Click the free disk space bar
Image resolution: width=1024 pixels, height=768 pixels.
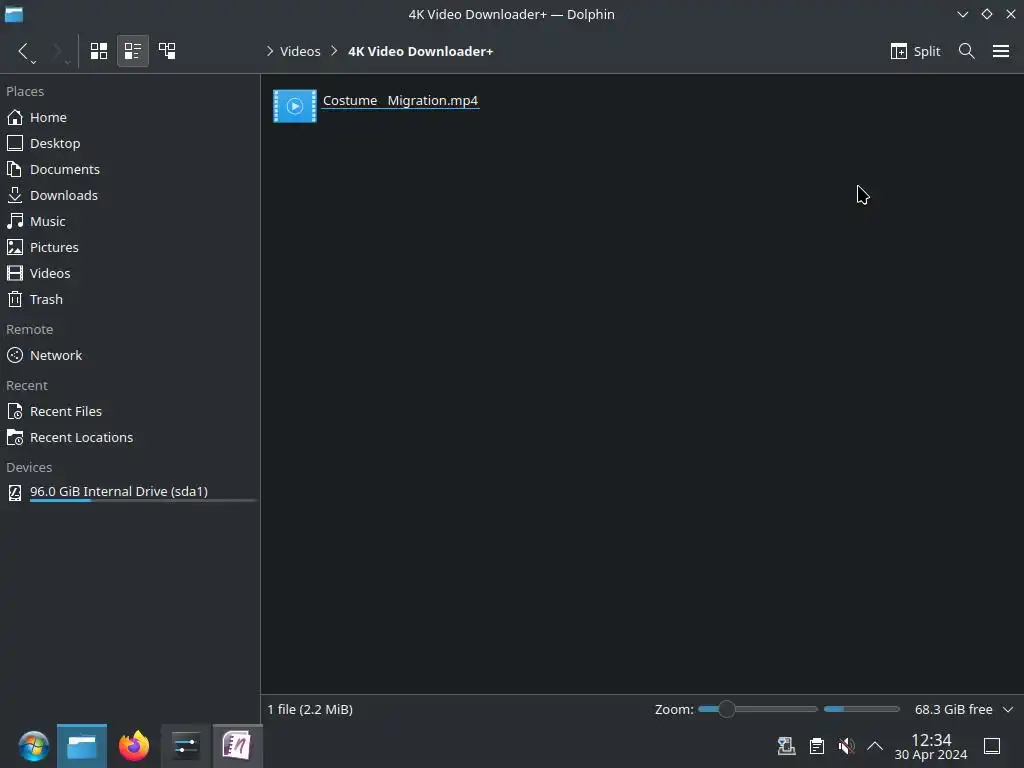tap(861, 709)
